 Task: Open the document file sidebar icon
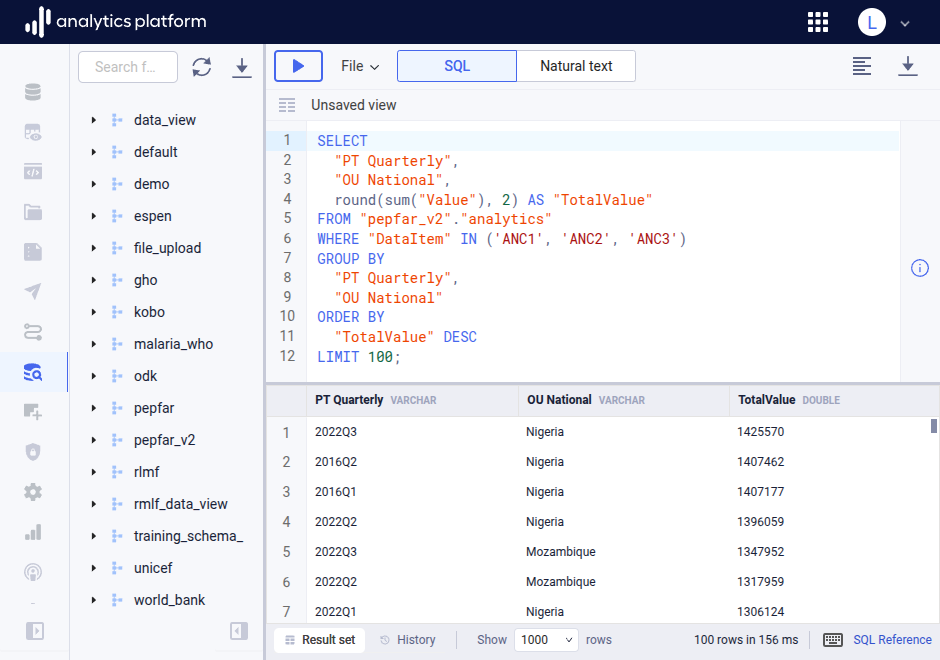point(33,252)
